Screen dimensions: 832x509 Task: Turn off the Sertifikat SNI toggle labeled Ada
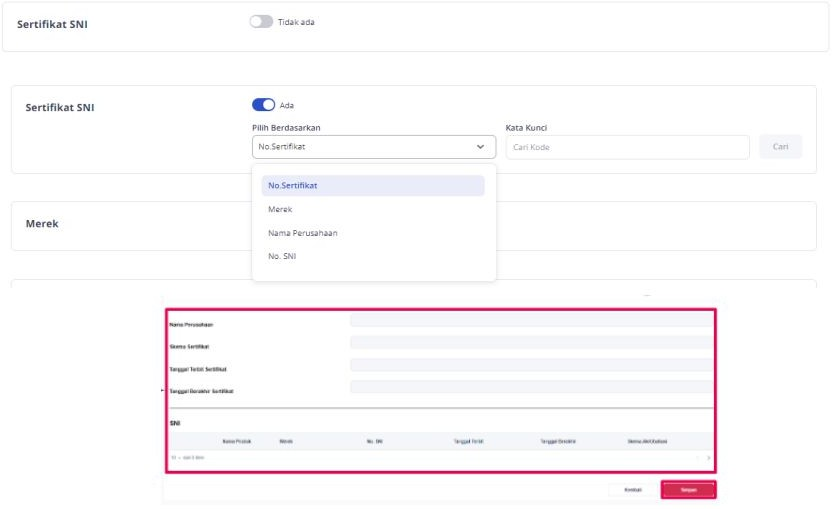[x=262, y=105]
